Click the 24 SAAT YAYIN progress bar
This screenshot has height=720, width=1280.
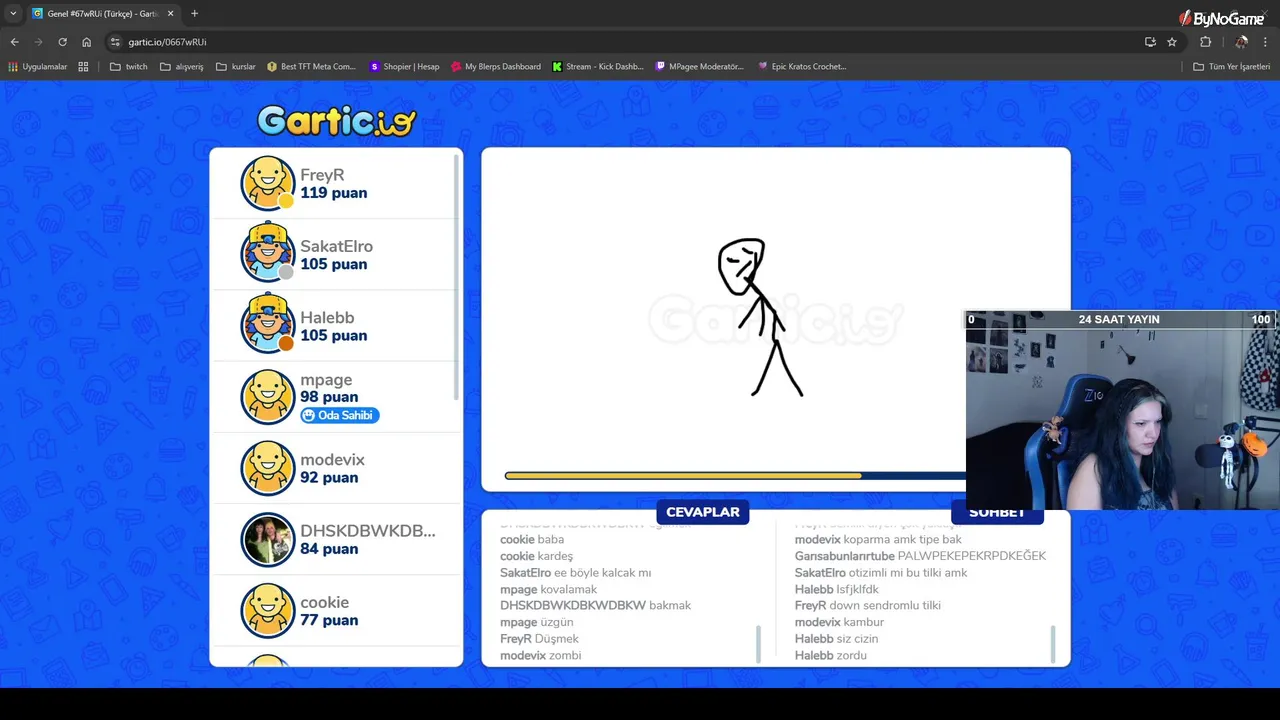tap(1122, 320)
